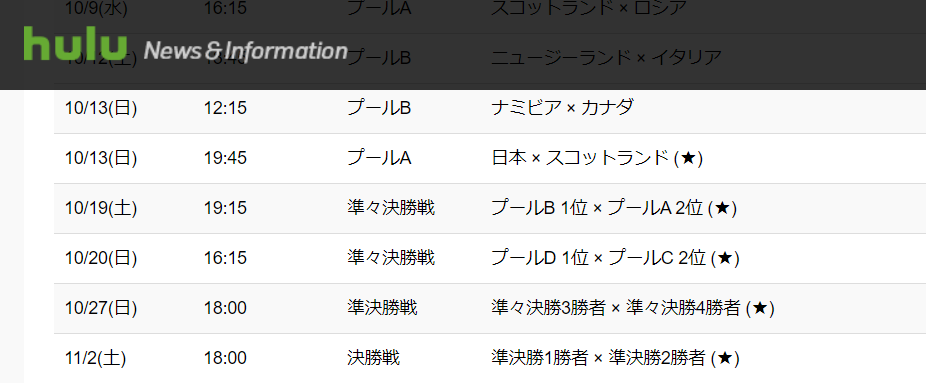This screenshot has height=383, width=926.
Task: Click the star next to 日本 × スコットランド
Action: point(688,158)
